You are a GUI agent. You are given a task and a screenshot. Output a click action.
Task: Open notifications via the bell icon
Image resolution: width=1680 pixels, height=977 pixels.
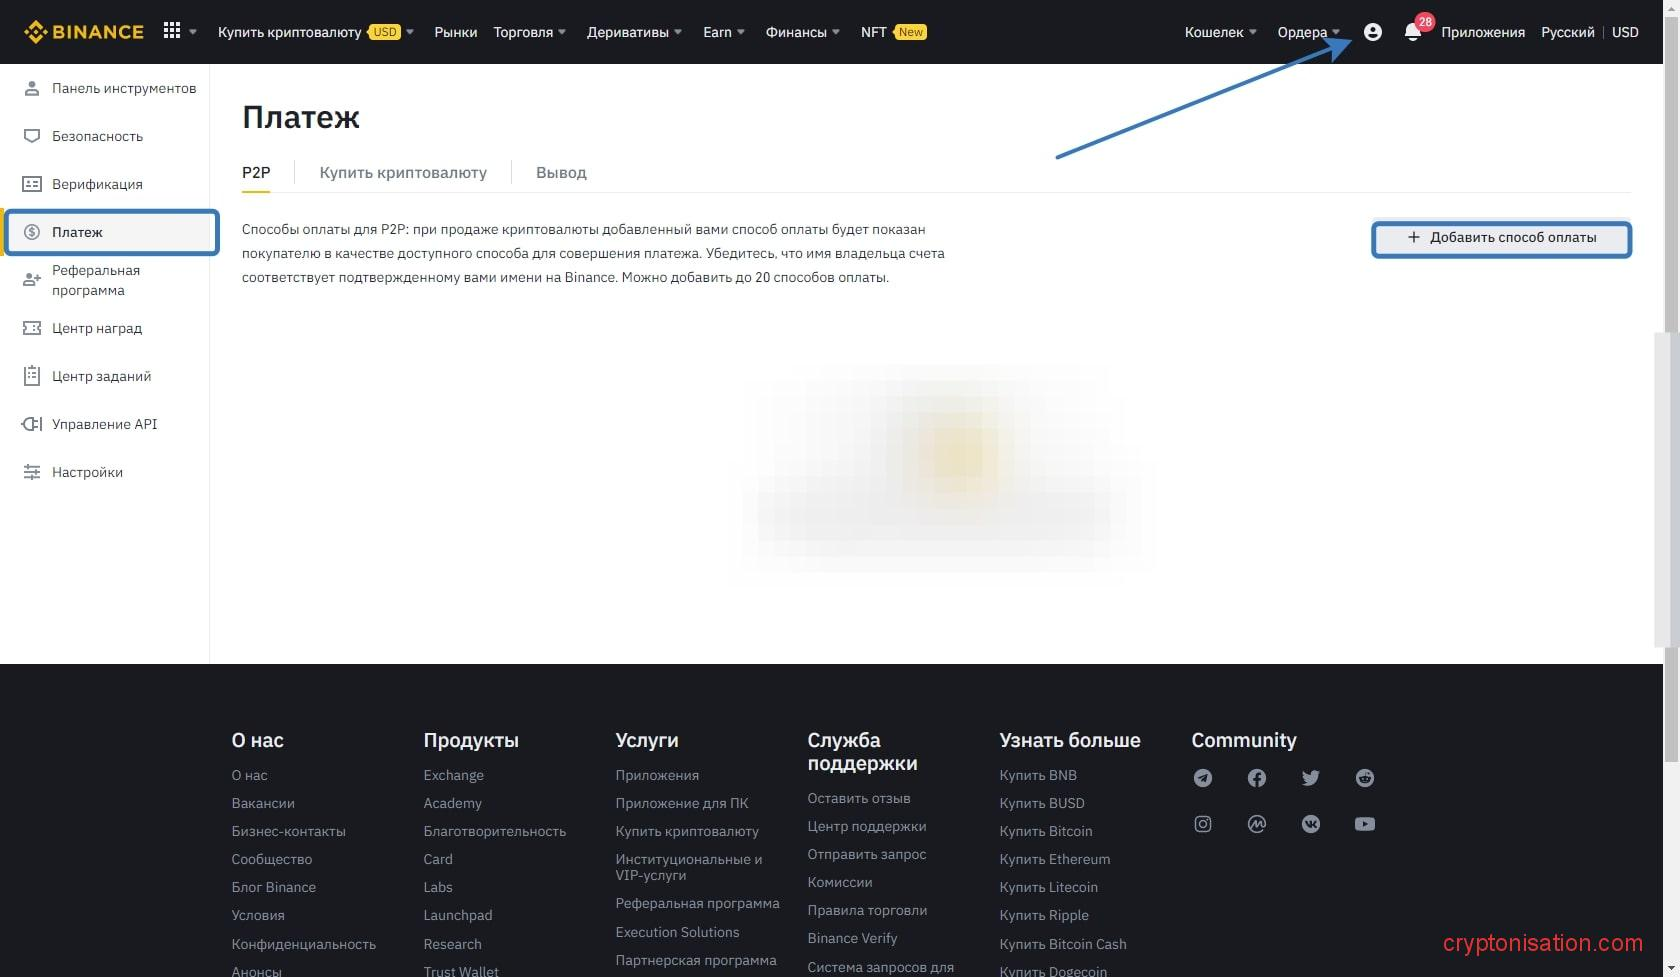click(1412, 33)
